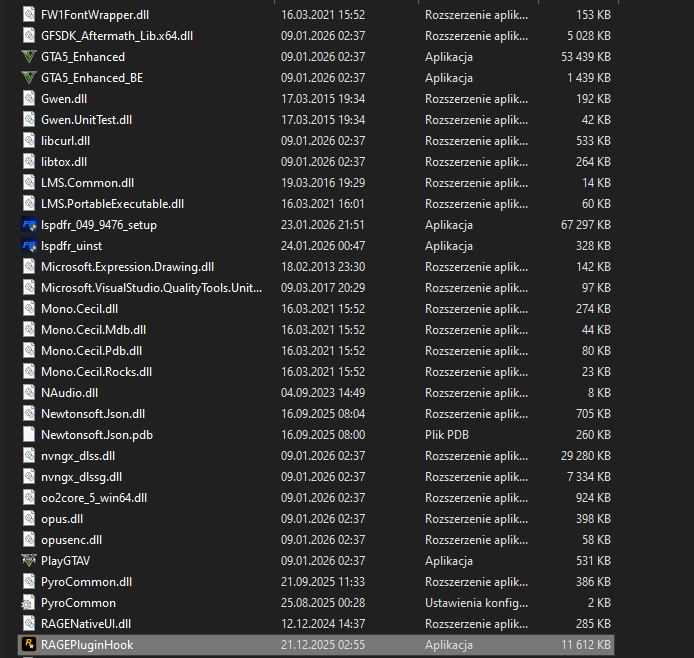Click the 53 439 KB size value
The width and height of the screenshot is (694, 658).
coord(586,57)
